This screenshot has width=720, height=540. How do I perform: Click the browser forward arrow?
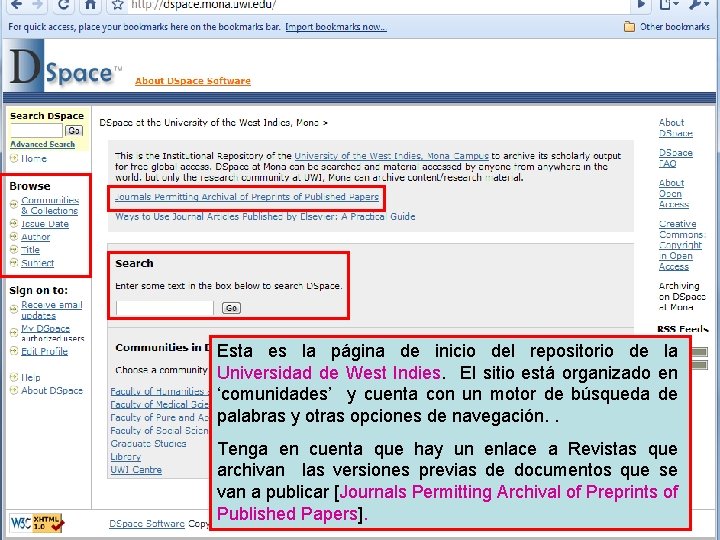pos(38,5)
